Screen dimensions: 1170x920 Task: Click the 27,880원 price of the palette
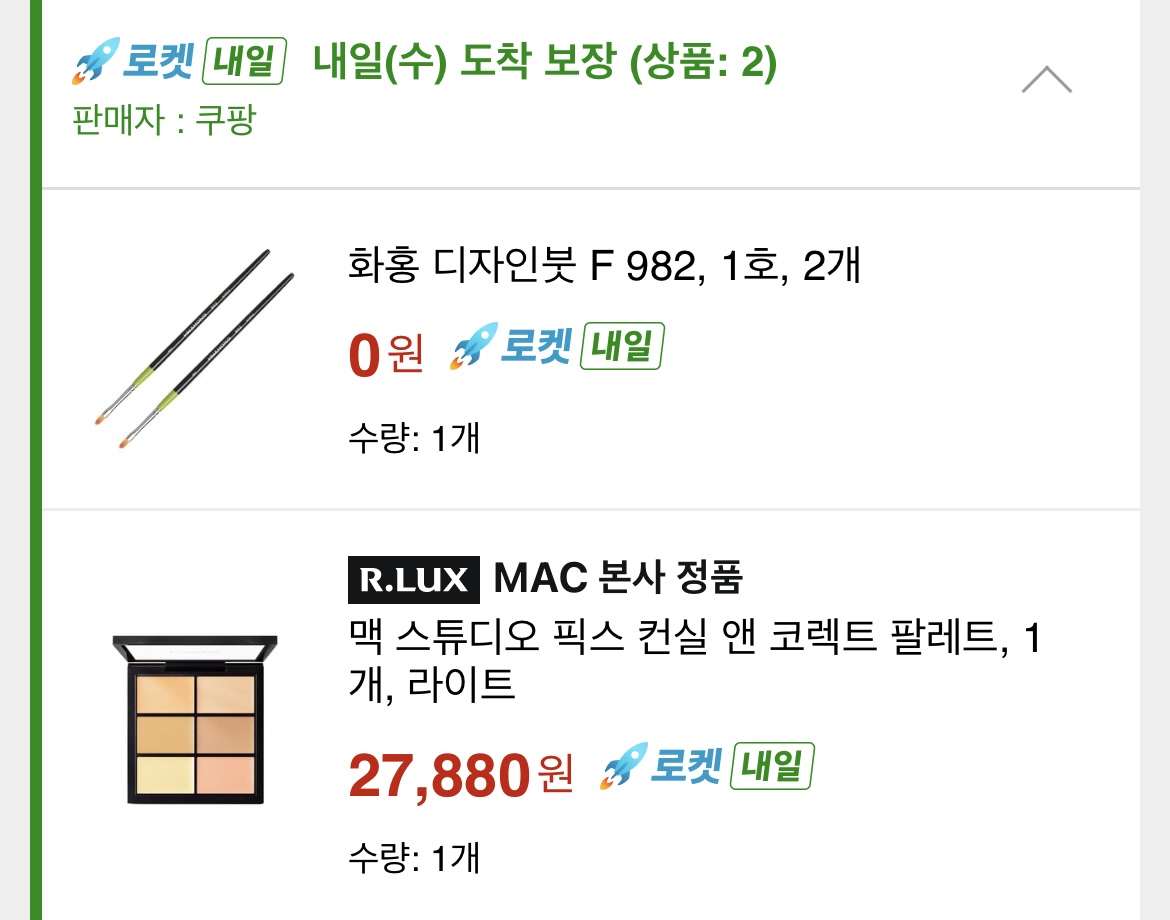point(460,774)
